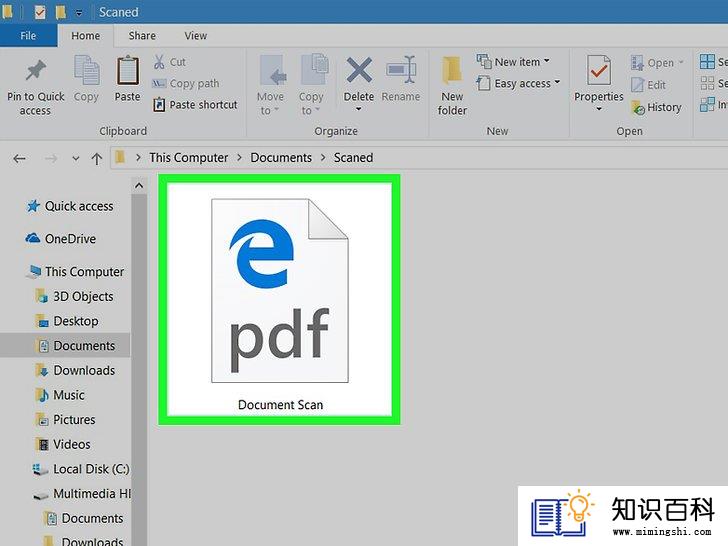The image size is (728, 546).
Task: Open Quick Access Toolbar customize arrow
Action: click(x=79, y=13)
